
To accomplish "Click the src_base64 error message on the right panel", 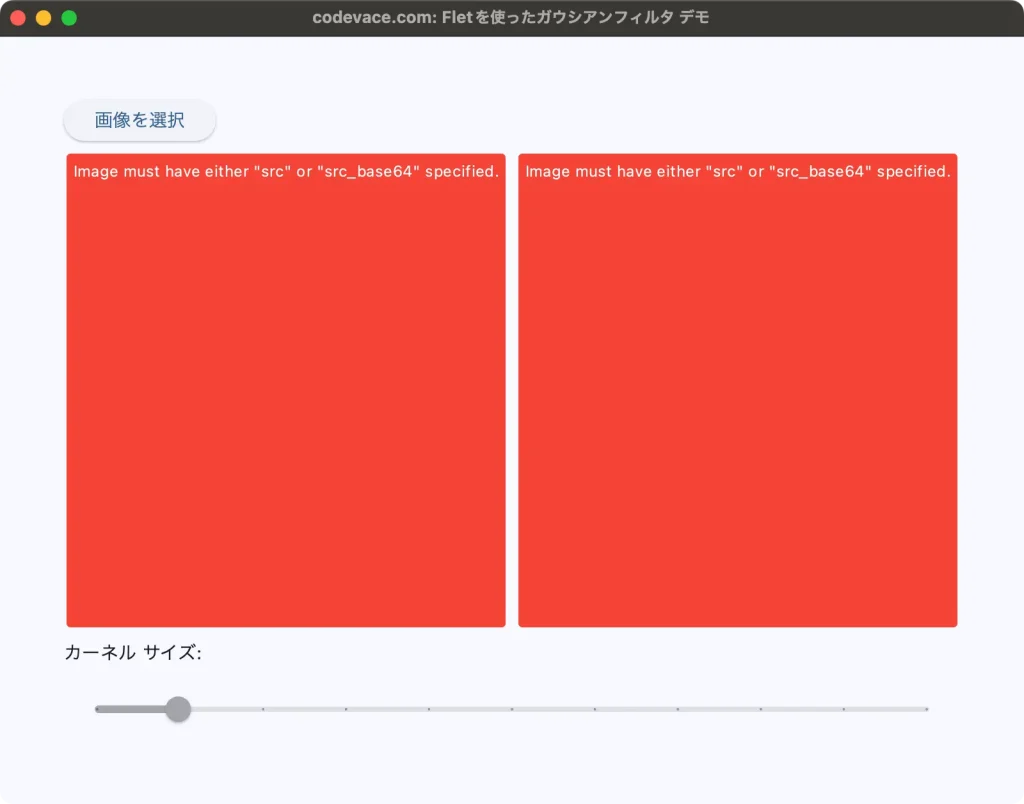I will pyautogui.click(x=737, y=171).
